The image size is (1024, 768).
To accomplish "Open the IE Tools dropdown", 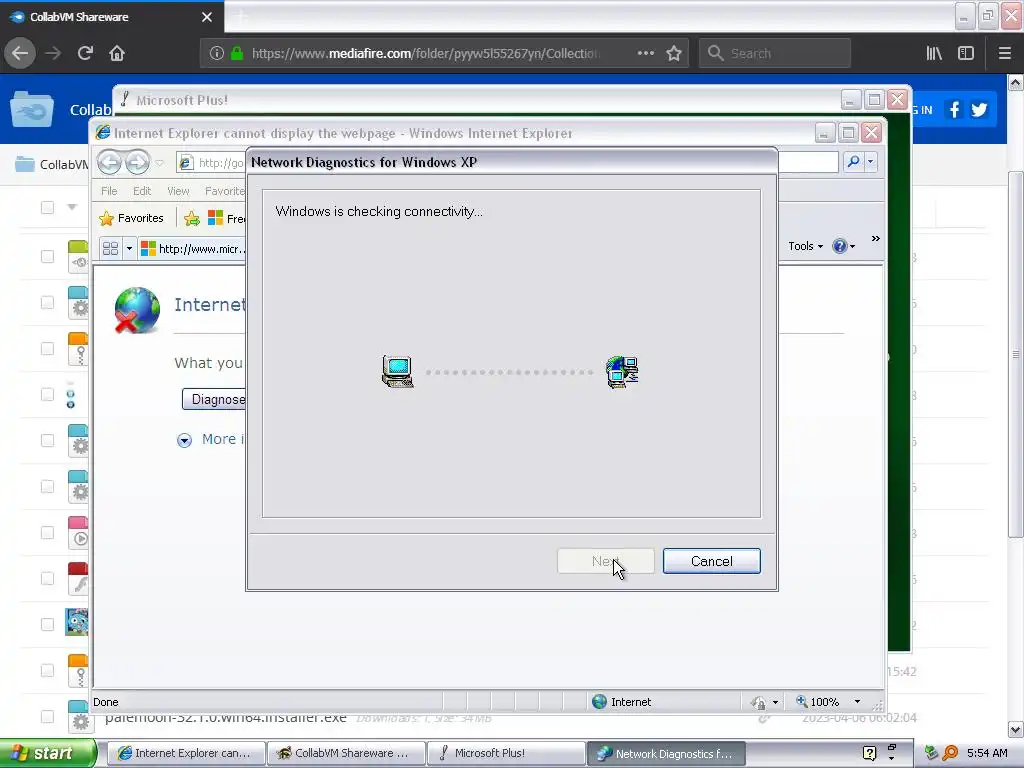I will tap(805, 246).
